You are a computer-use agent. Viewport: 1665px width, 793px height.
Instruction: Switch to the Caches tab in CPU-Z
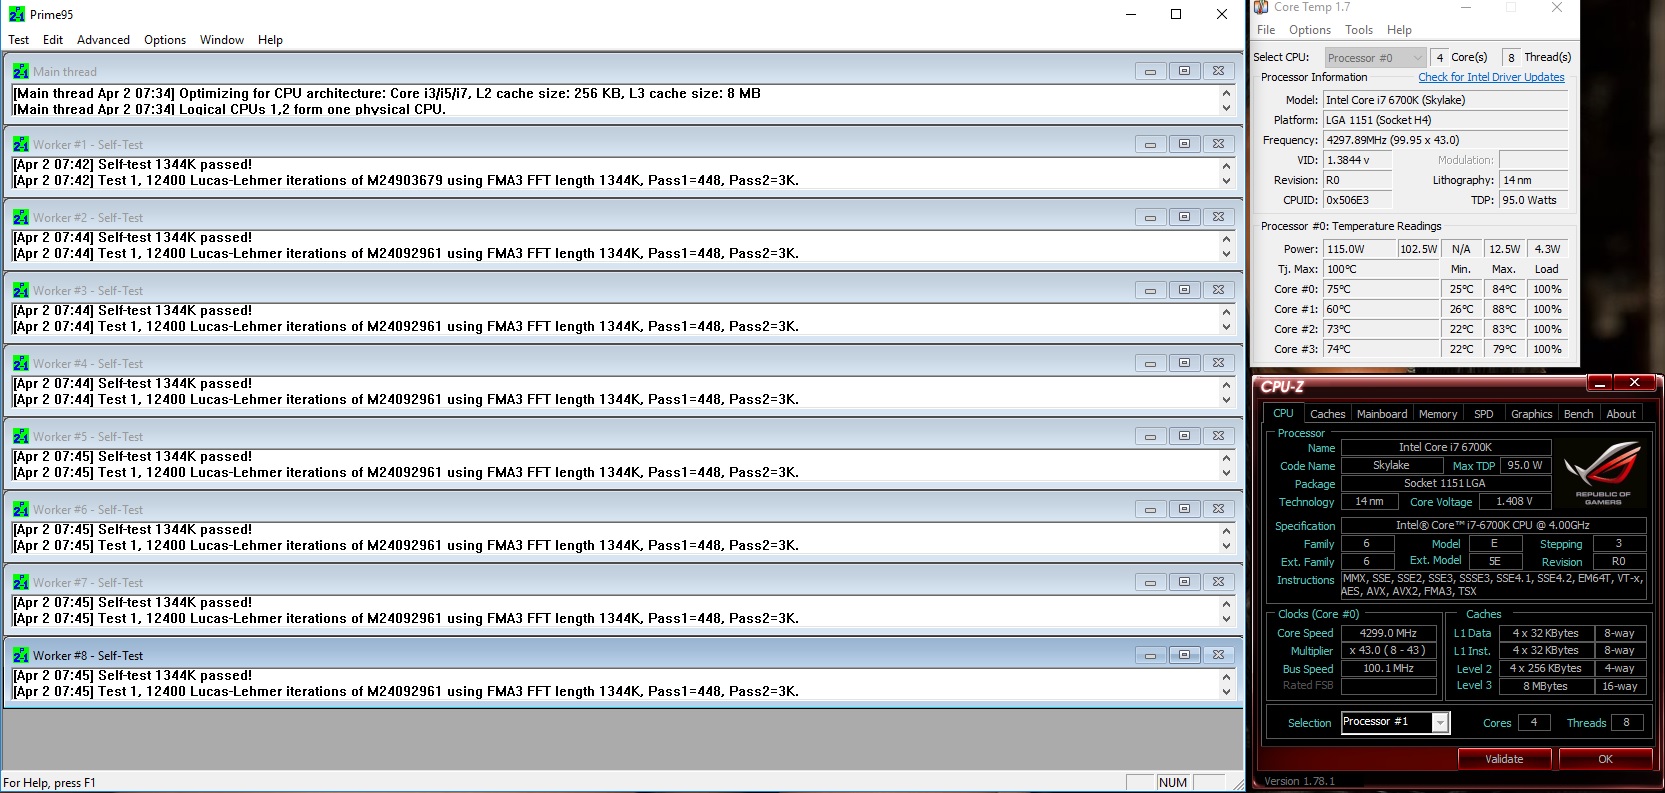[1327, 414]
